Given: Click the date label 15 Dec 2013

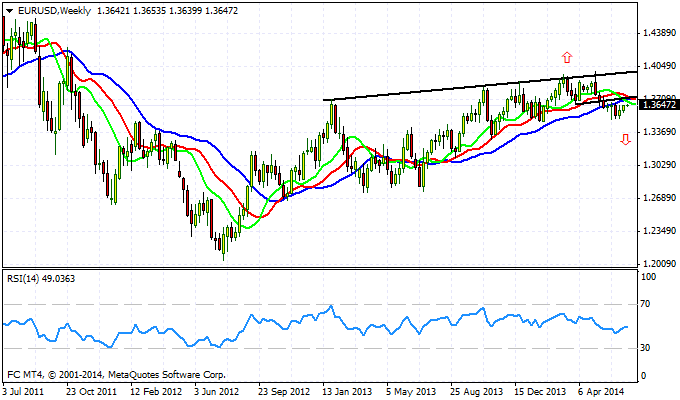Looking at the screenshot, I should click(541, 392).
